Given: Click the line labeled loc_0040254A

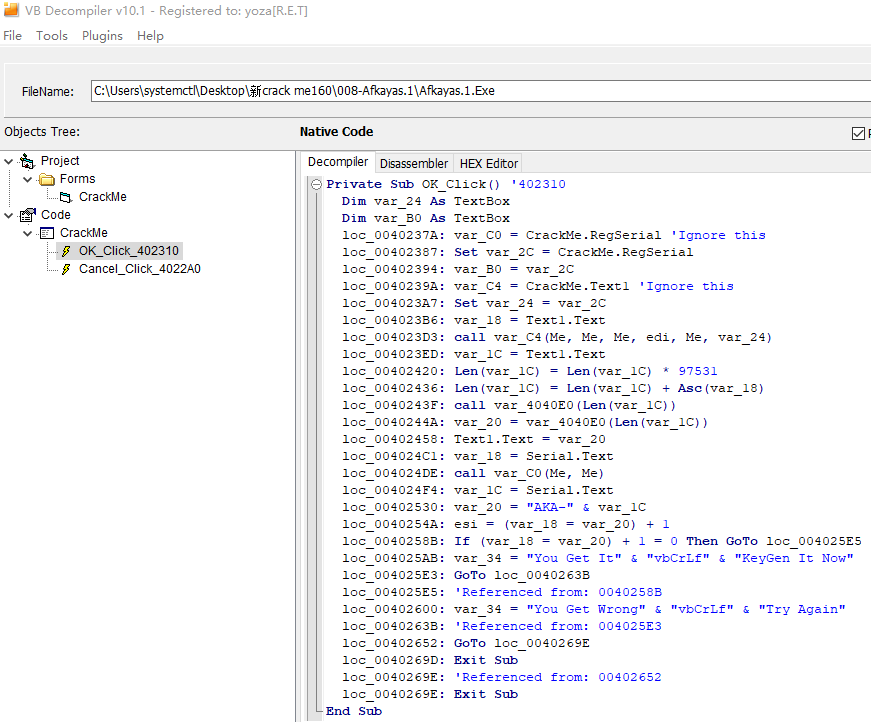Looking at the screenshot, I should (505, 524).
